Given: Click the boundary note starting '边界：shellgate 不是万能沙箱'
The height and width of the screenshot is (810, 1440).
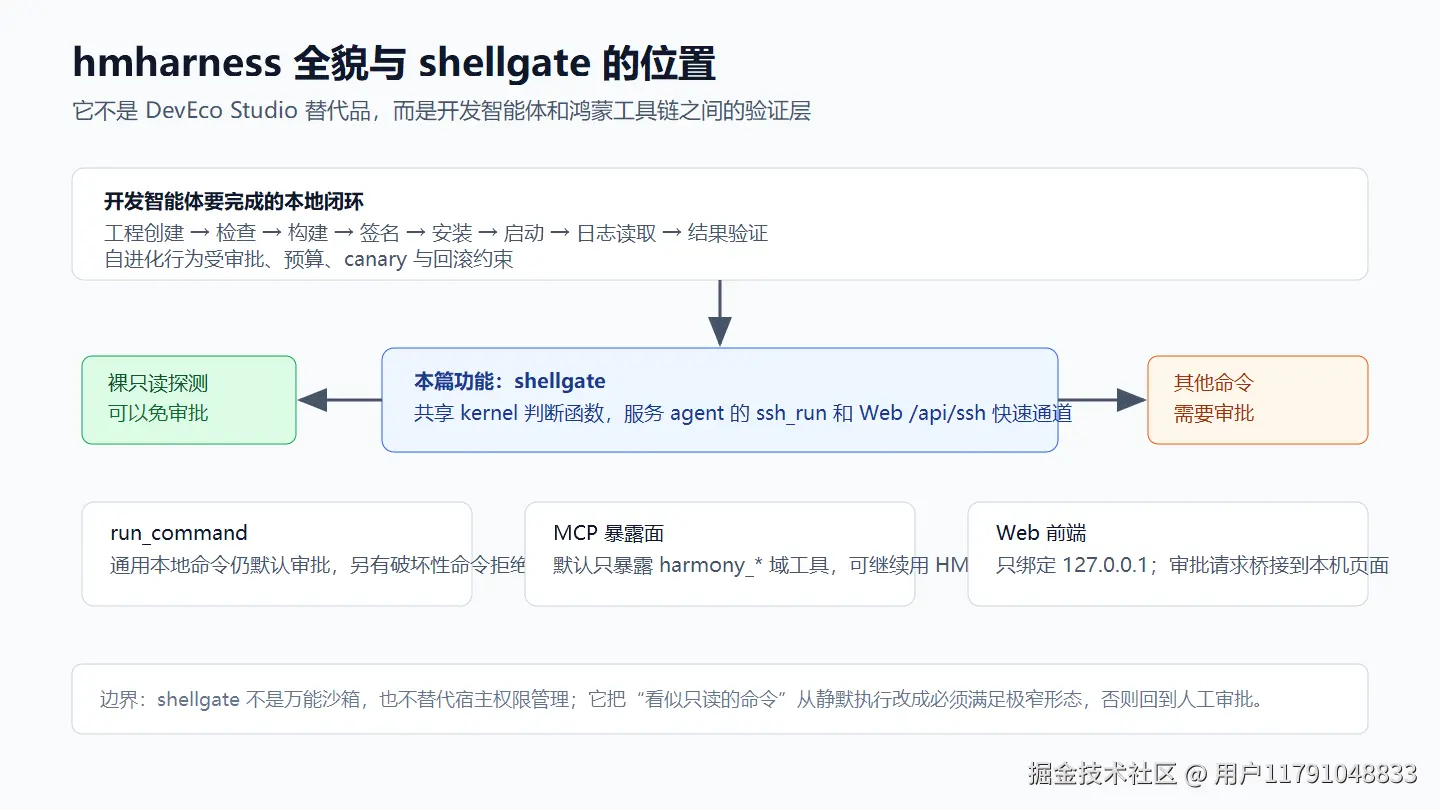Looking at the screenshot, I should point(682,699).
